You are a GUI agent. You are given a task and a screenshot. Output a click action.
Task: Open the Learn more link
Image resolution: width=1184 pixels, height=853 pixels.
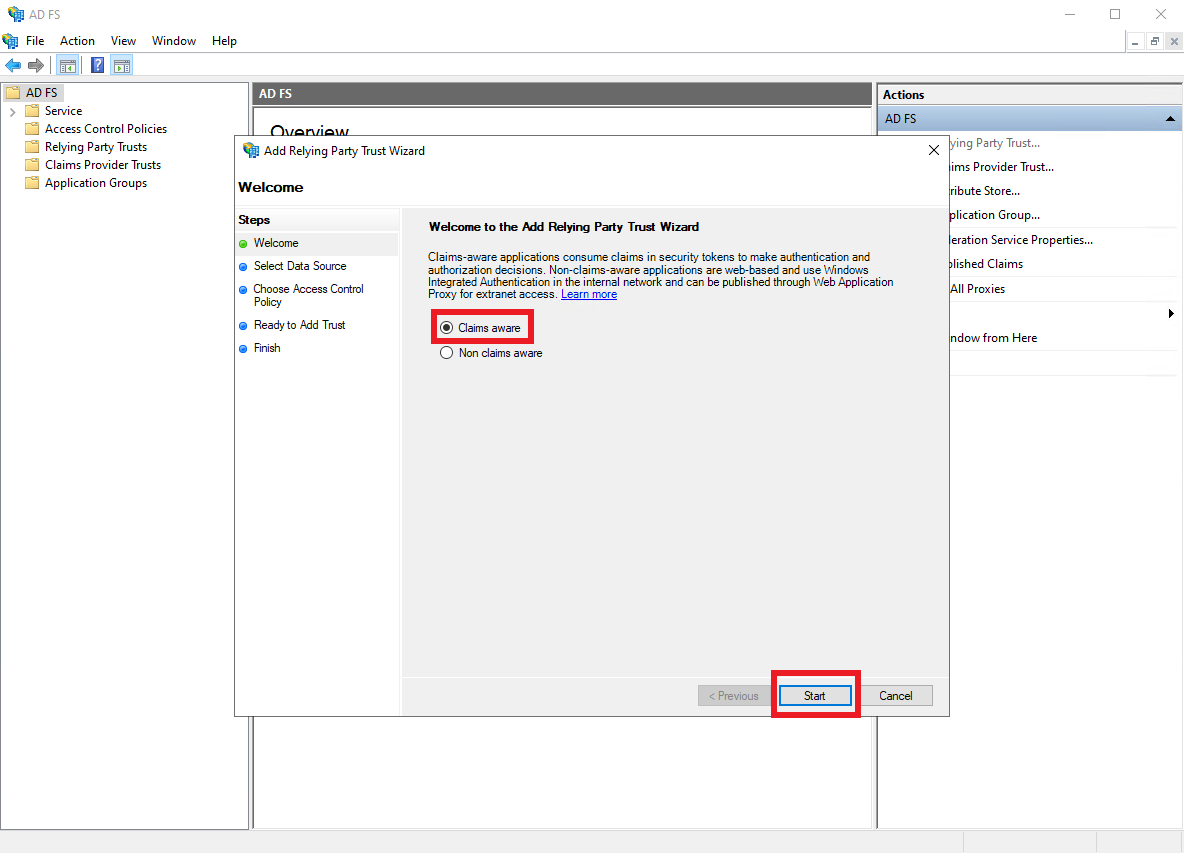coord(588,294)
